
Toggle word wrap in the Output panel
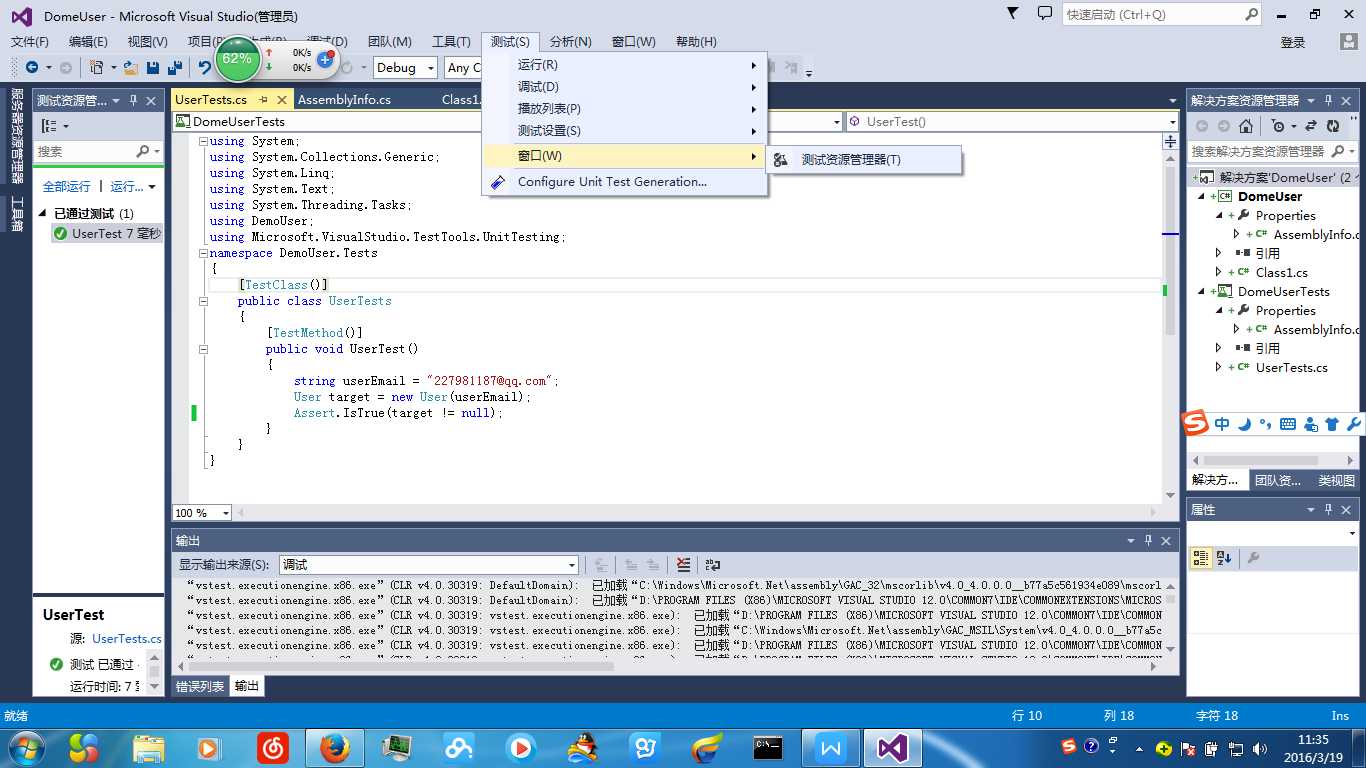tap(713, 565)
